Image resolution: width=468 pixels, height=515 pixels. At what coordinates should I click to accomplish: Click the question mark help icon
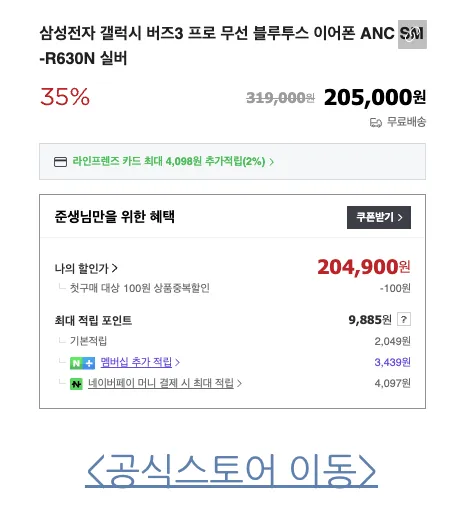pos(404,319)
